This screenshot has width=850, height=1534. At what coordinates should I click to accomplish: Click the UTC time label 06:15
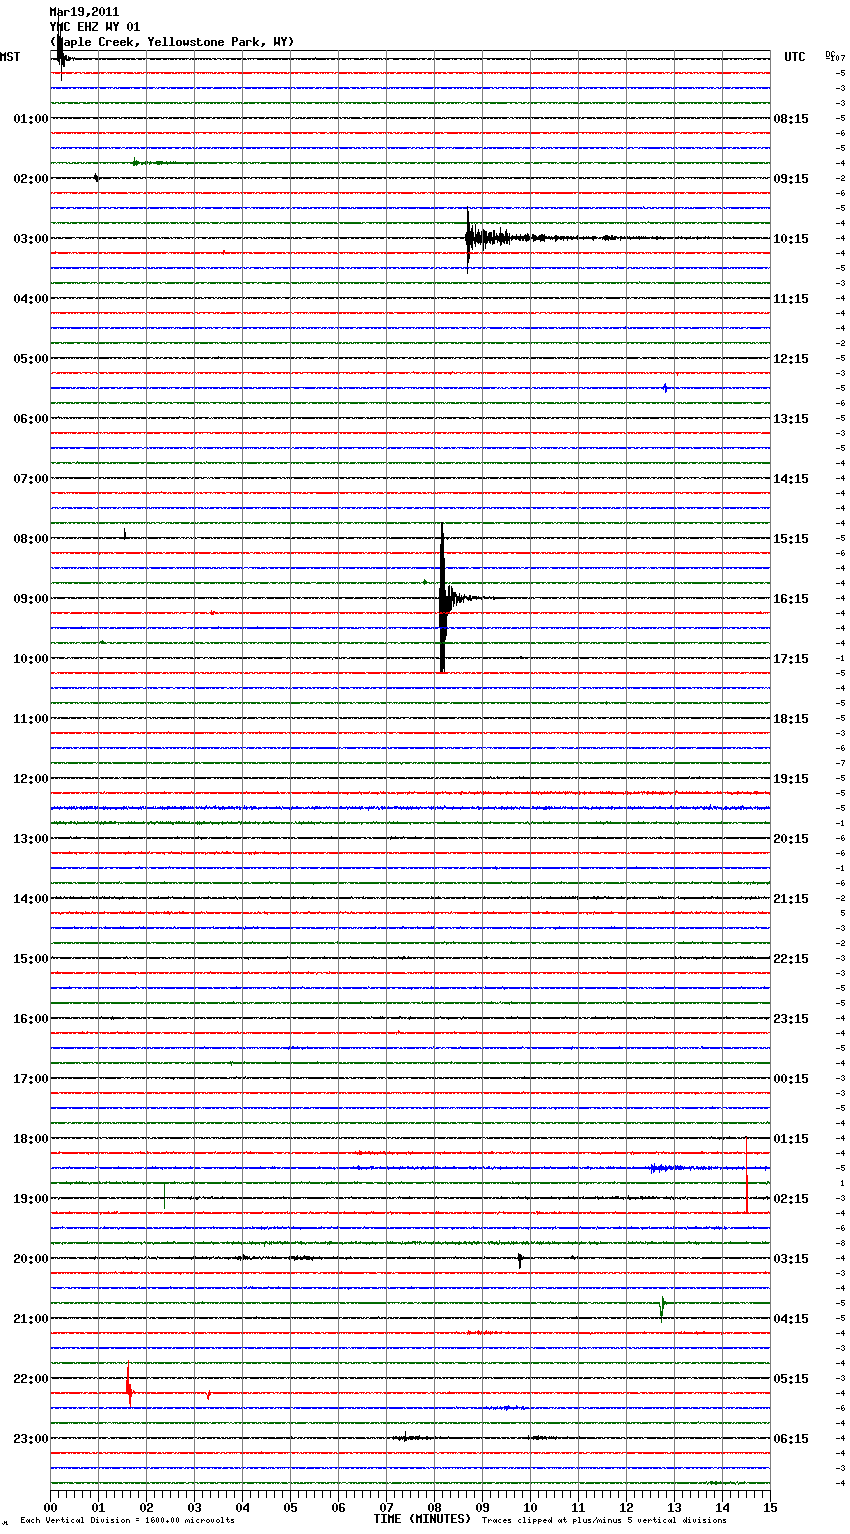click(x=791, y=1439)
